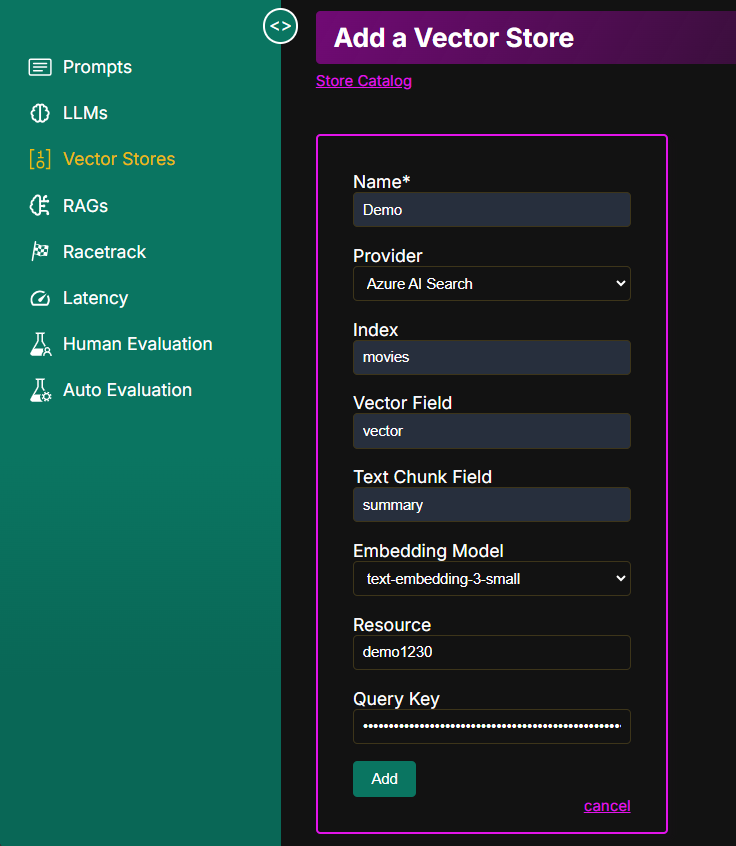The width and height of the screenshot is (736, 846).
Task: Click the Query Key label
Action: coord(396,699)
